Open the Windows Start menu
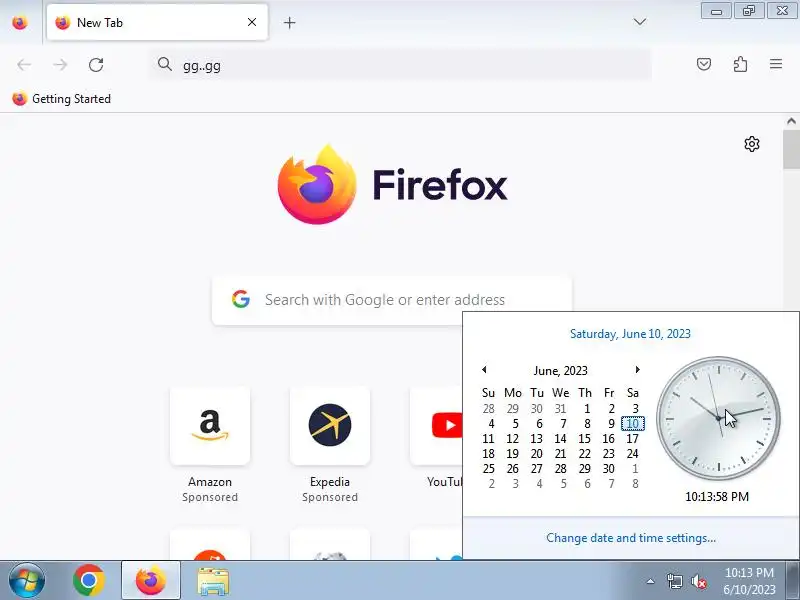 pyautogui.click(x=27, y=580)
